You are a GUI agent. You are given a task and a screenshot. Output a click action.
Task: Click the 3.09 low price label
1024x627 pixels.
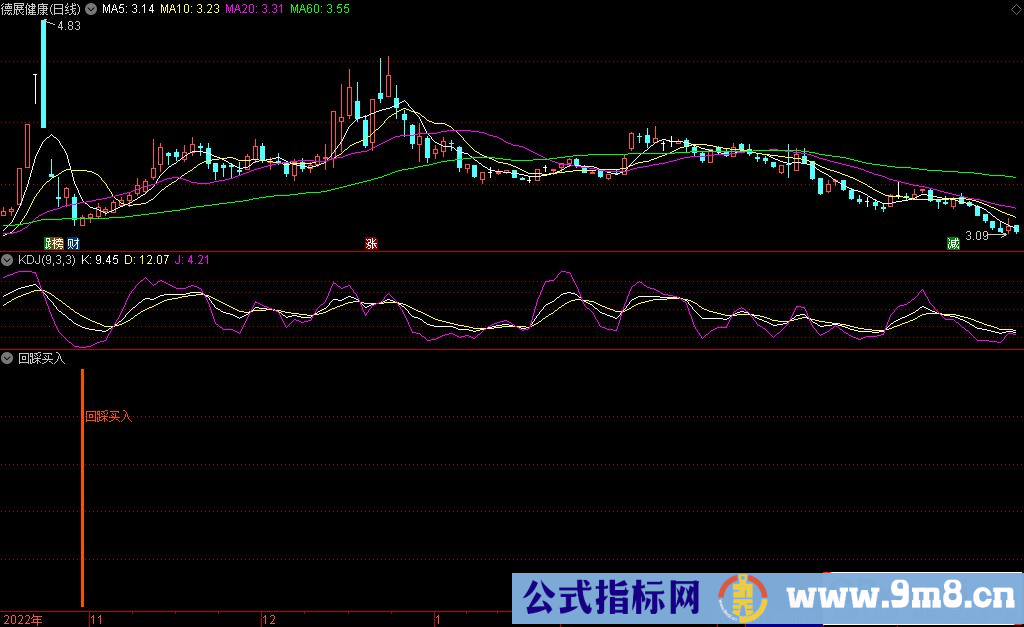click(x=976, y=236)
